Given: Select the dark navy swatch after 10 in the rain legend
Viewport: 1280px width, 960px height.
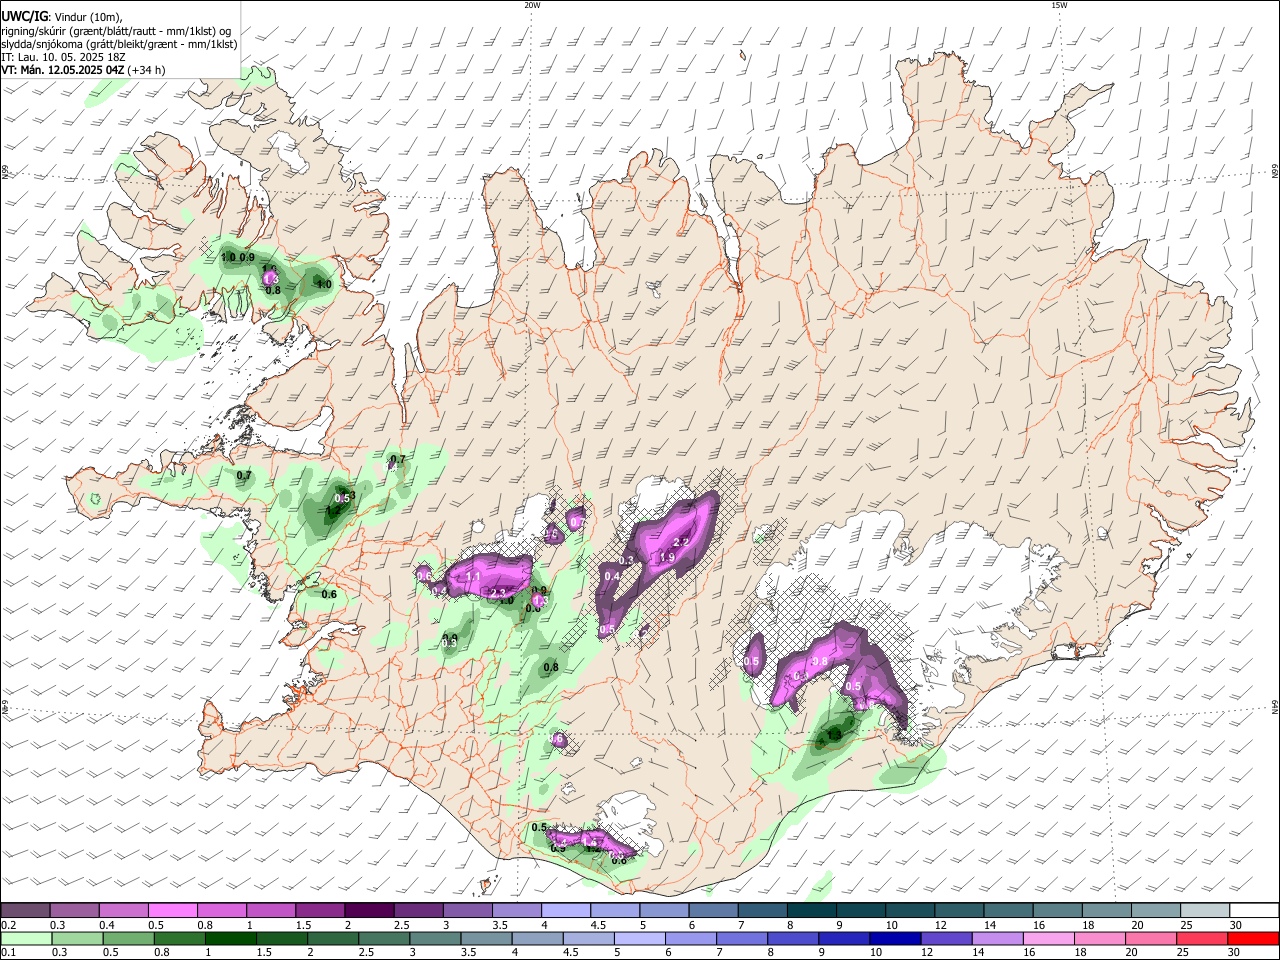Looking at the screenshot, I should coord(895,939).
